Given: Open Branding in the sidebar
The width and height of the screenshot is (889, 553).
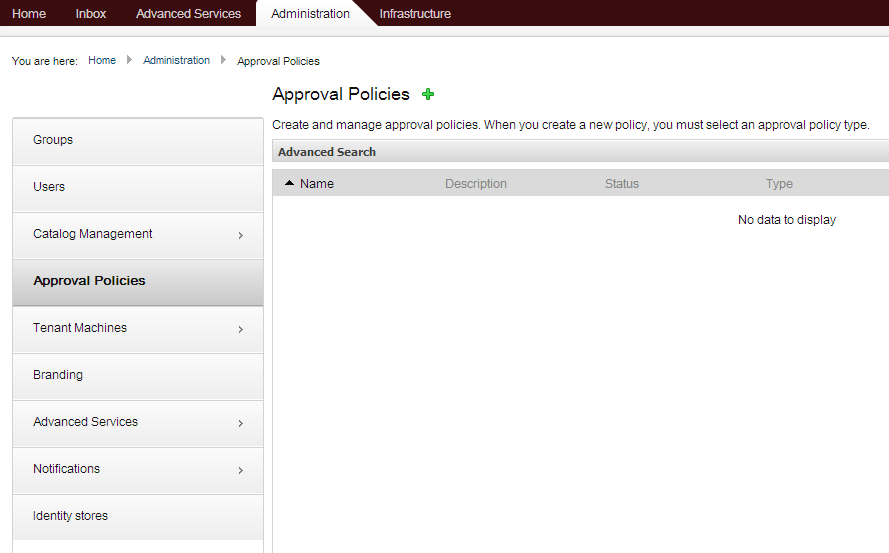Looking at the screenshot, I should coord(58,375).
